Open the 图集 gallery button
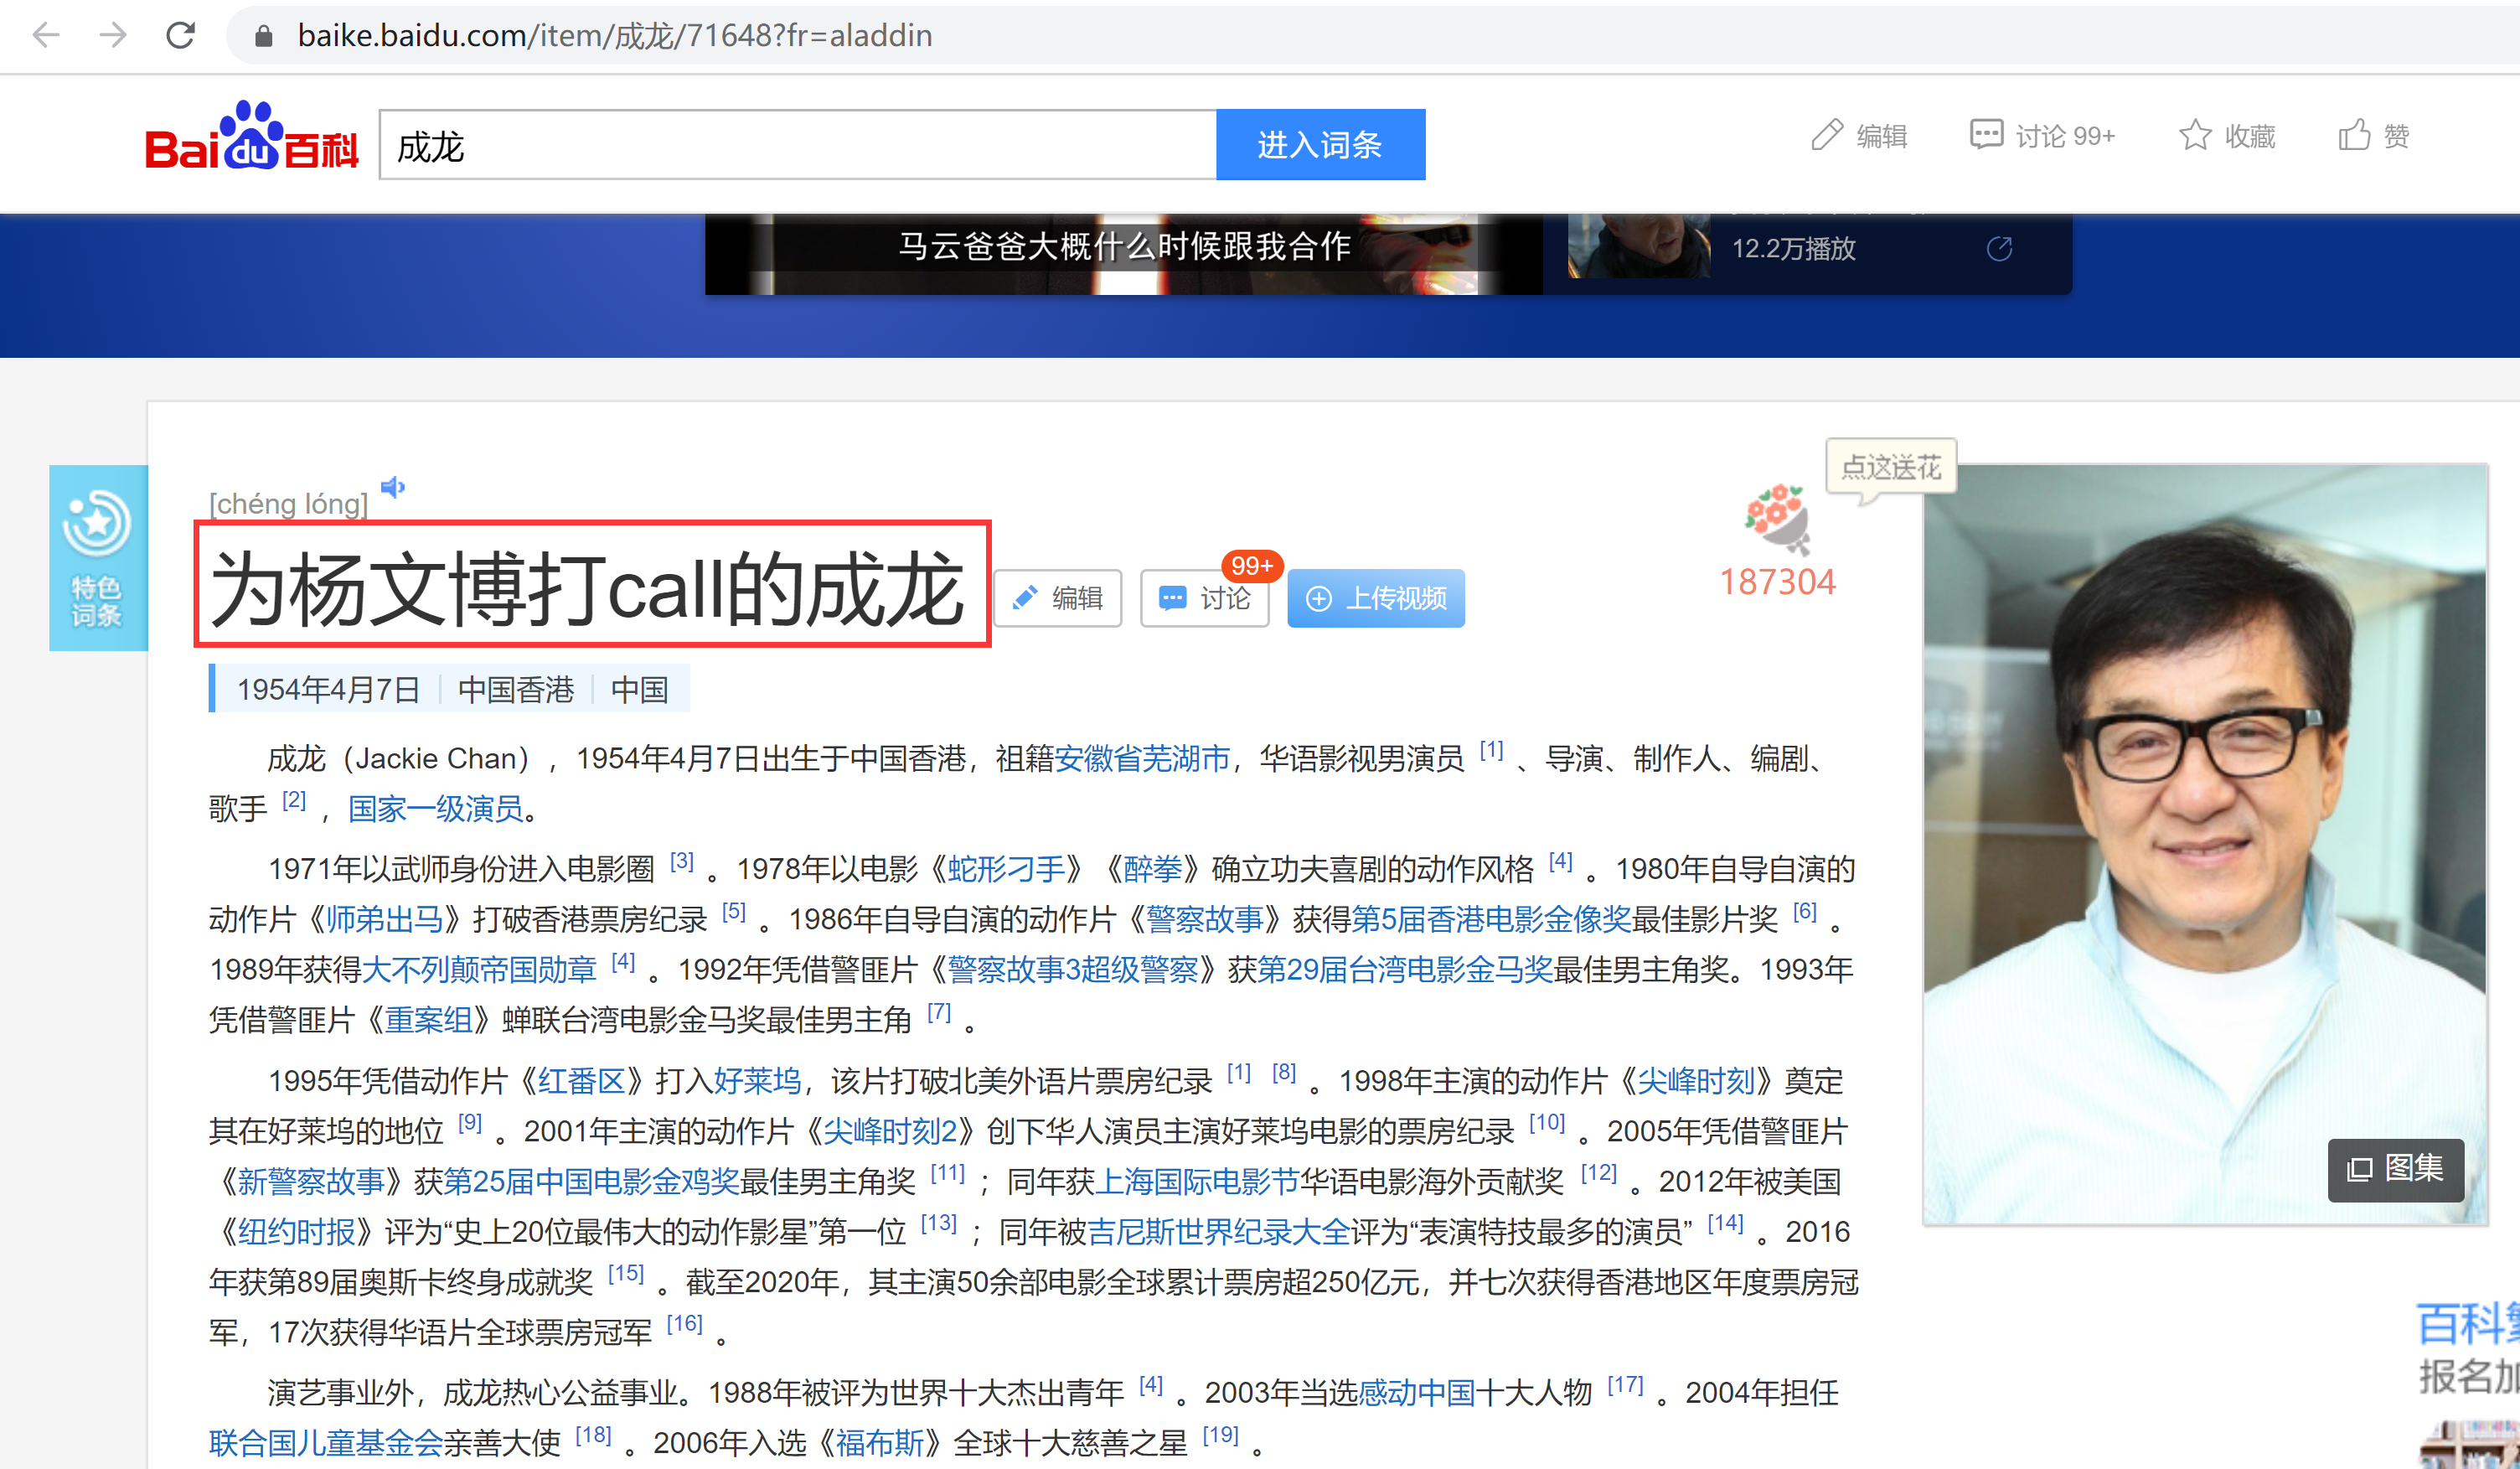The width and height of the screenshot is (2520, 1469). [2395, 1169]
